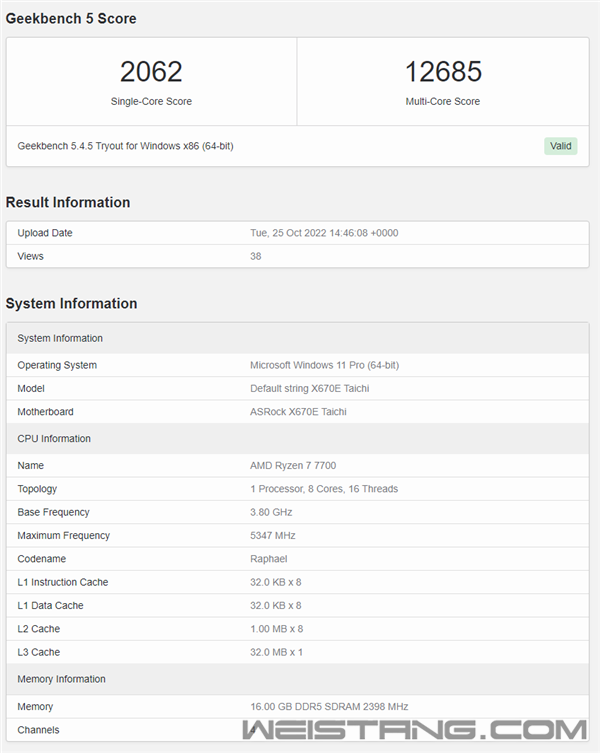Screen dimensions: 600x753
Task: Select ASRock X670E Taichi value
Action: (298, 412)
